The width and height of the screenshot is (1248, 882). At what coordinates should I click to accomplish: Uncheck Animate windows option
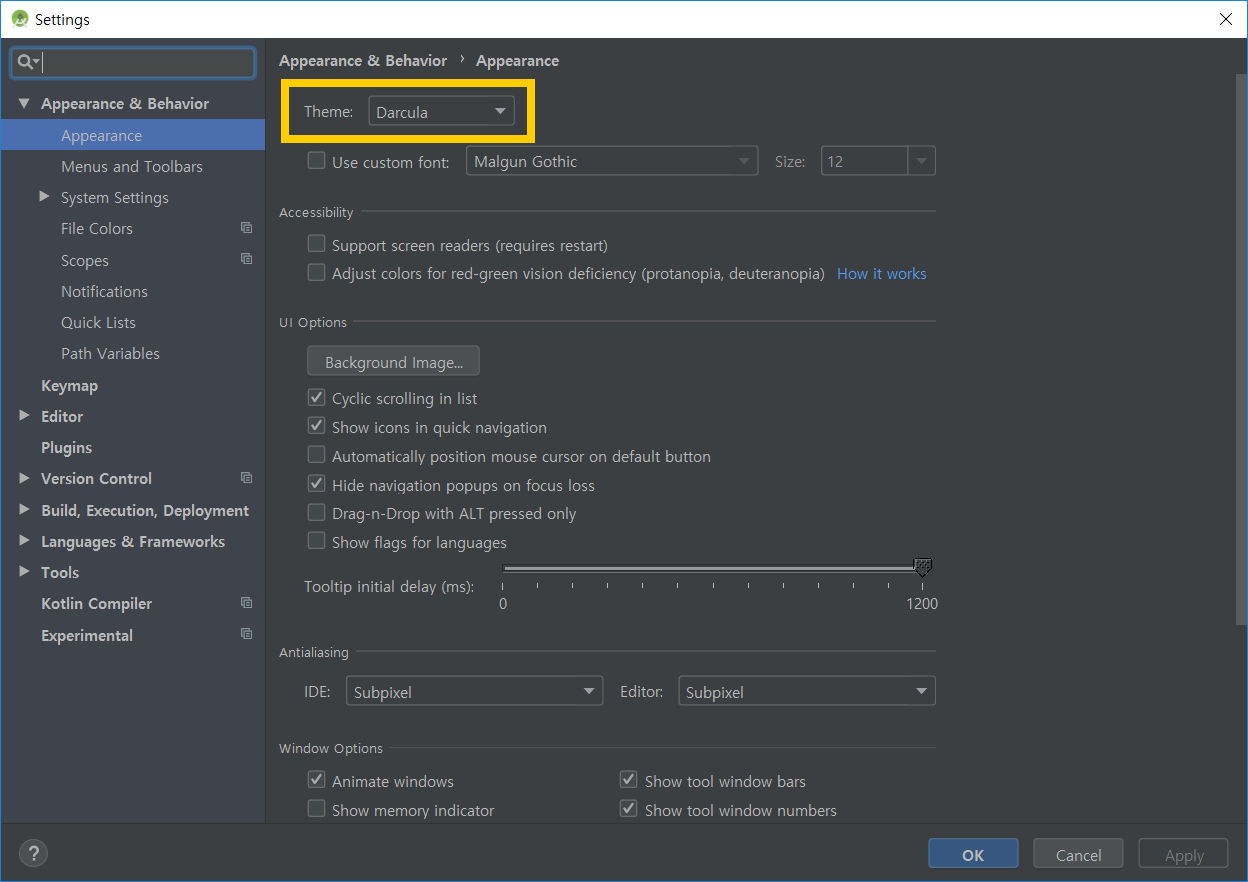point(316,780)
